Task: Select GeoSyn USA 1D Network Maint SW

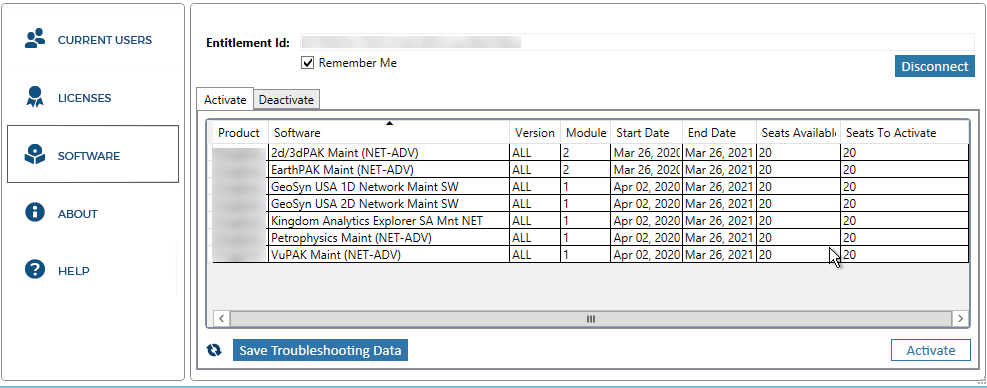Action: click(590, 186)
